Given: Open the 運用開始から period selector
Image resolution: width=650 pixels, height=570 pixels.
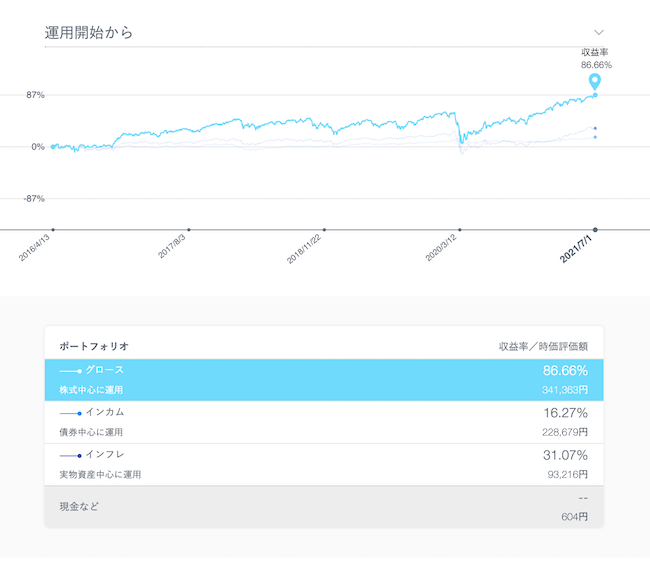Looking at the screenshot, I should (x=324, y=32).
